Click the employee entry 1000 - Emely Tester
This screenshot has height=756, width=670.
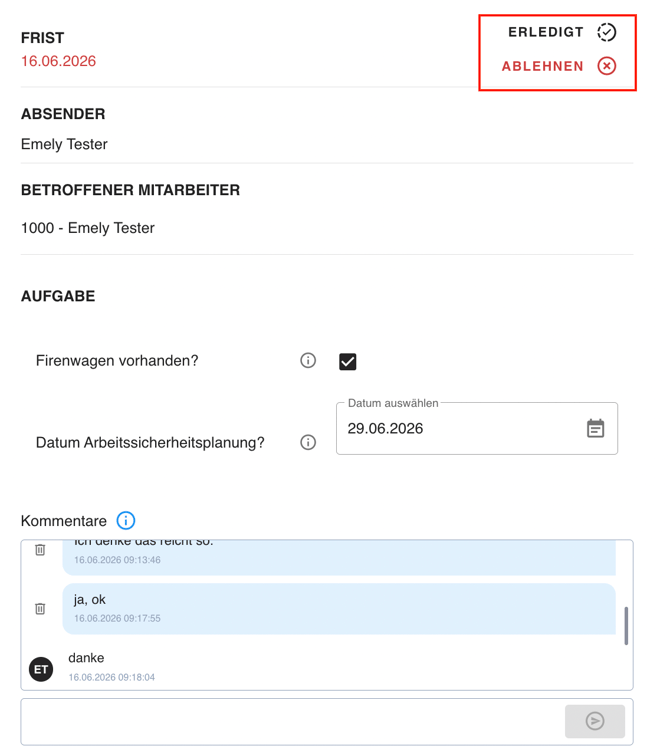click(x=88, y=228)
